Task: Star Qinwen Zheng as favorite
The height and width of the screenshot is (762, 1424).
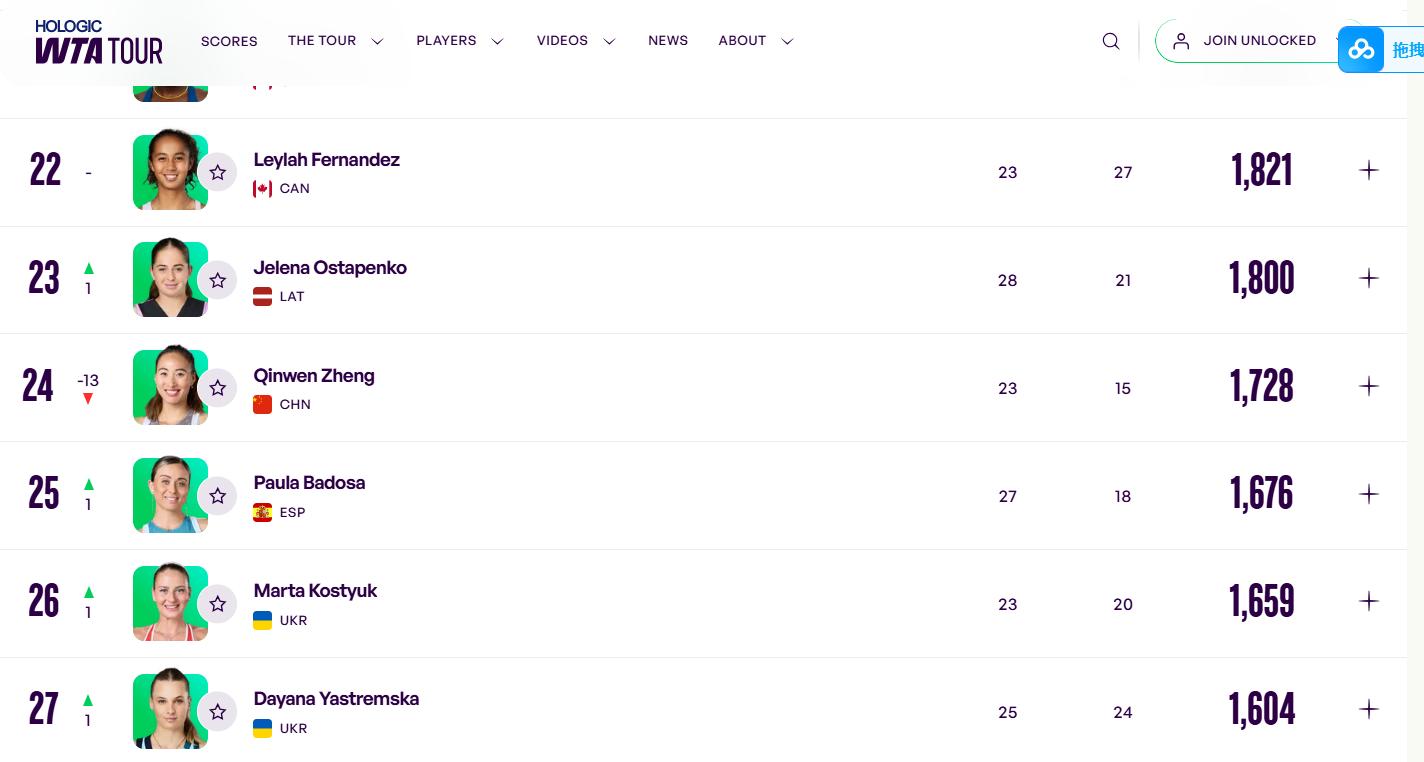Action: [217, 388]
